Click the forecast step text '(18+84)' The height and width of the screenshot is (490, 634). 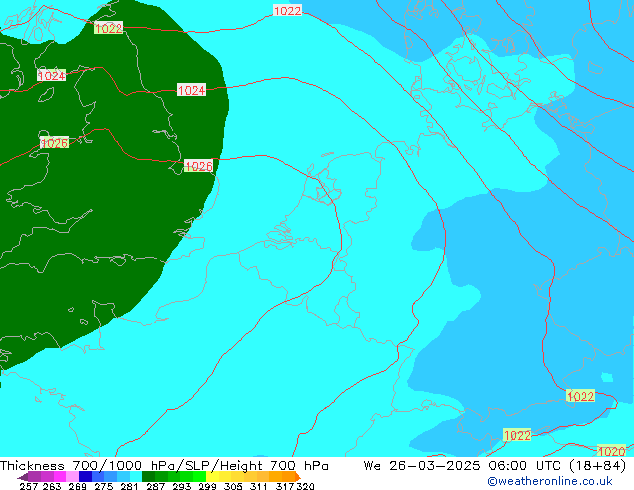pyautogui.click(x=598, y=466)
